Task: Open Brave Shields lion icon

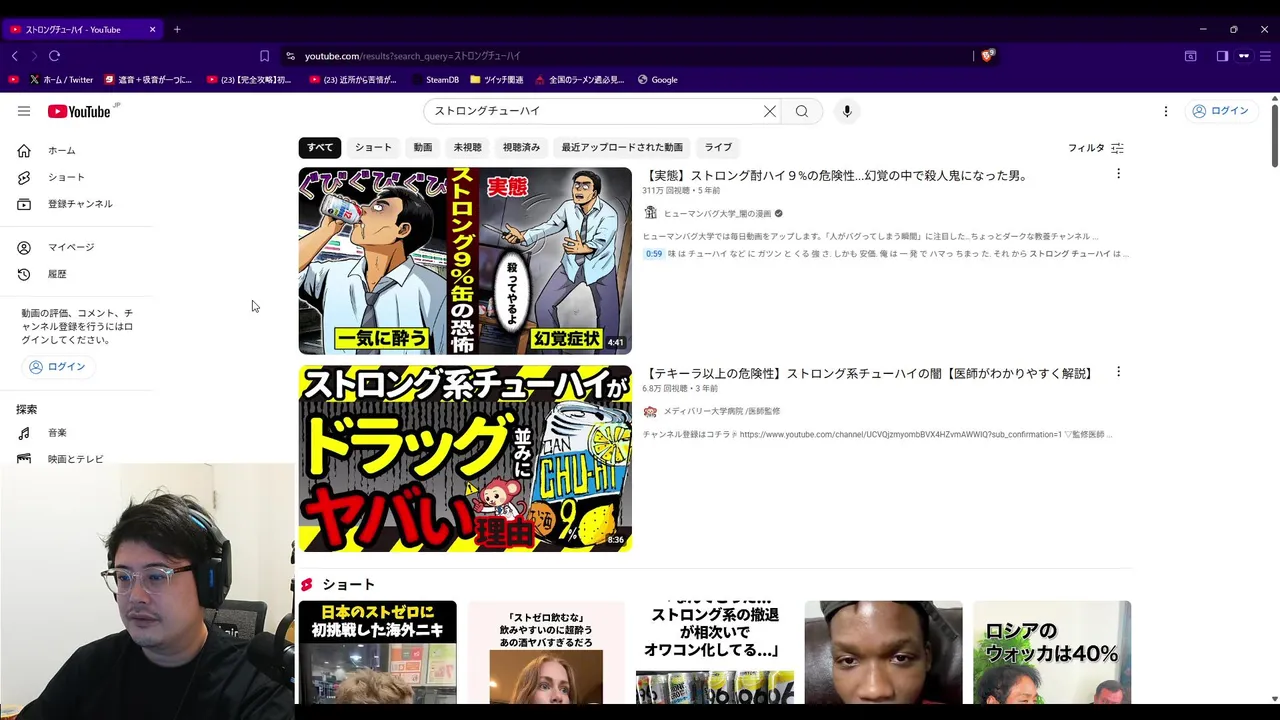Action: coord(987,56)
